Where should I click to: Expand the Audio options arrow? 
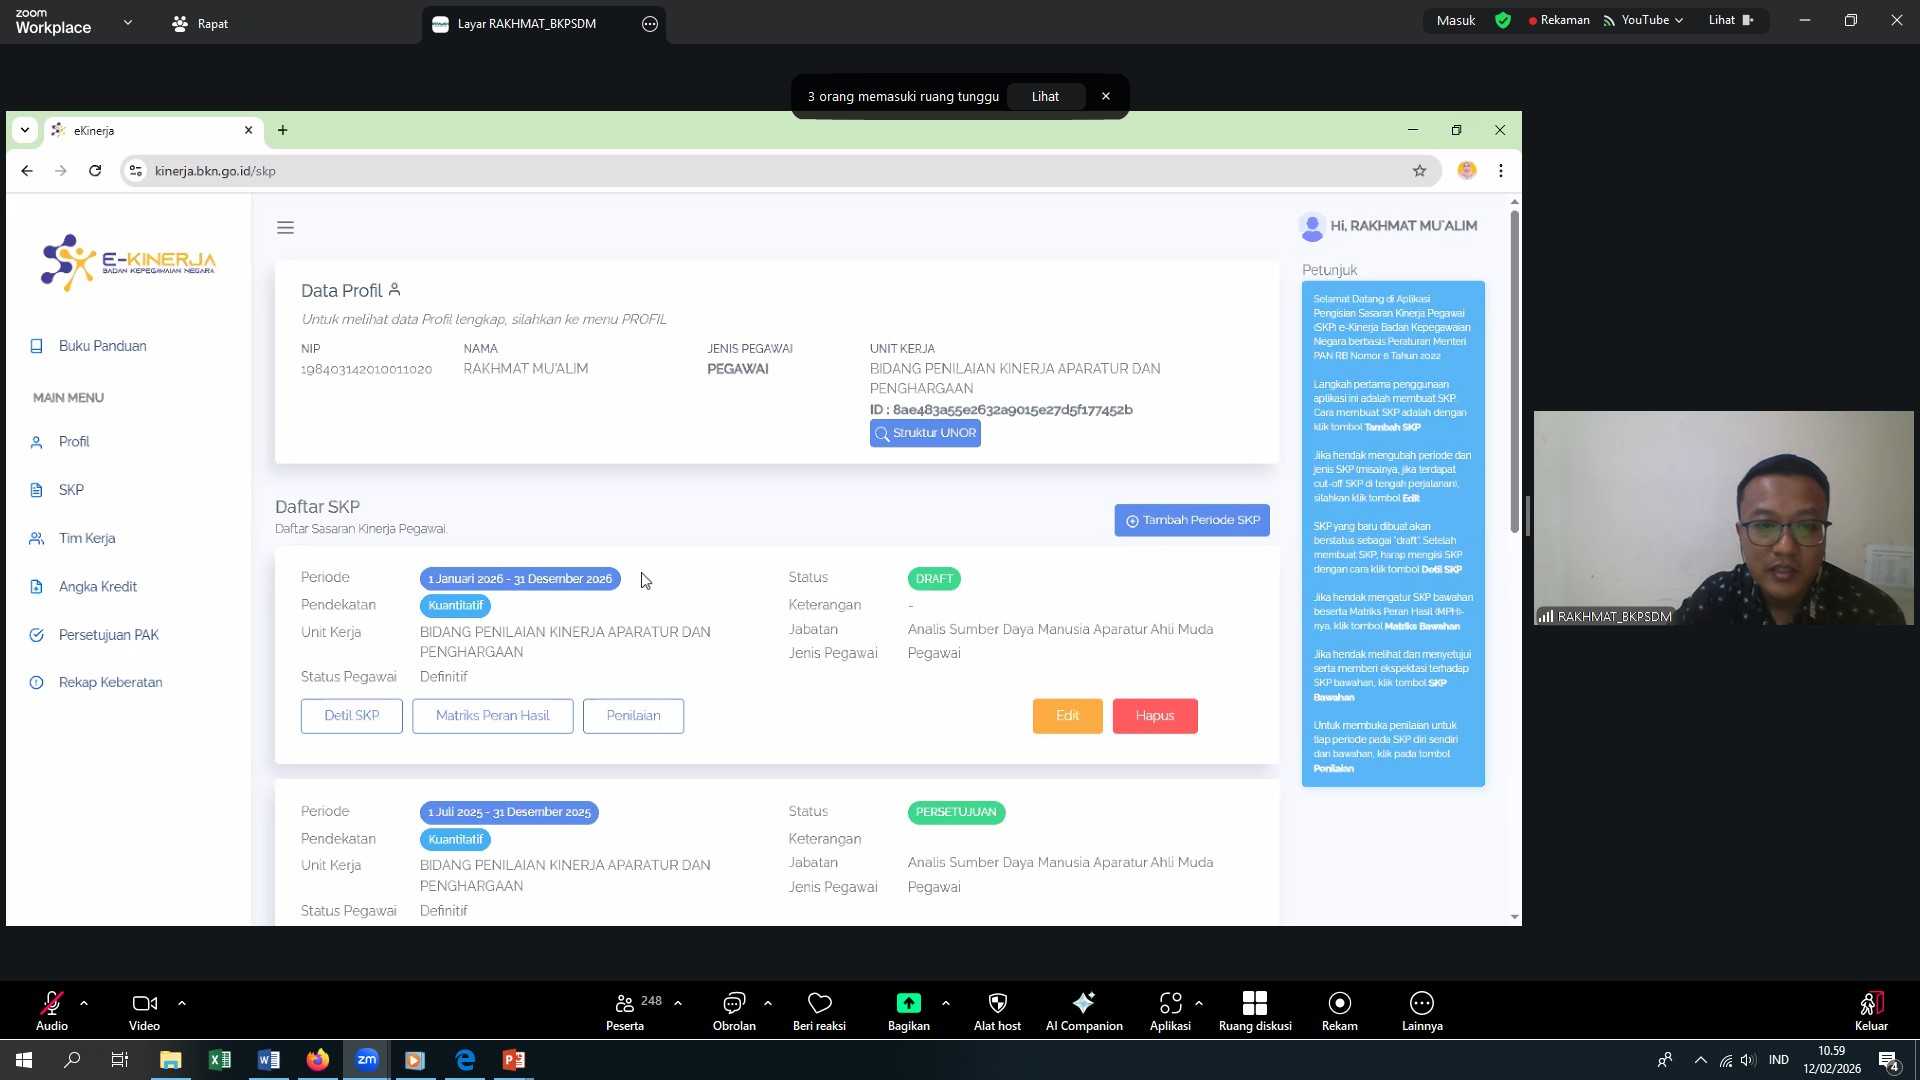(84, 1002)
